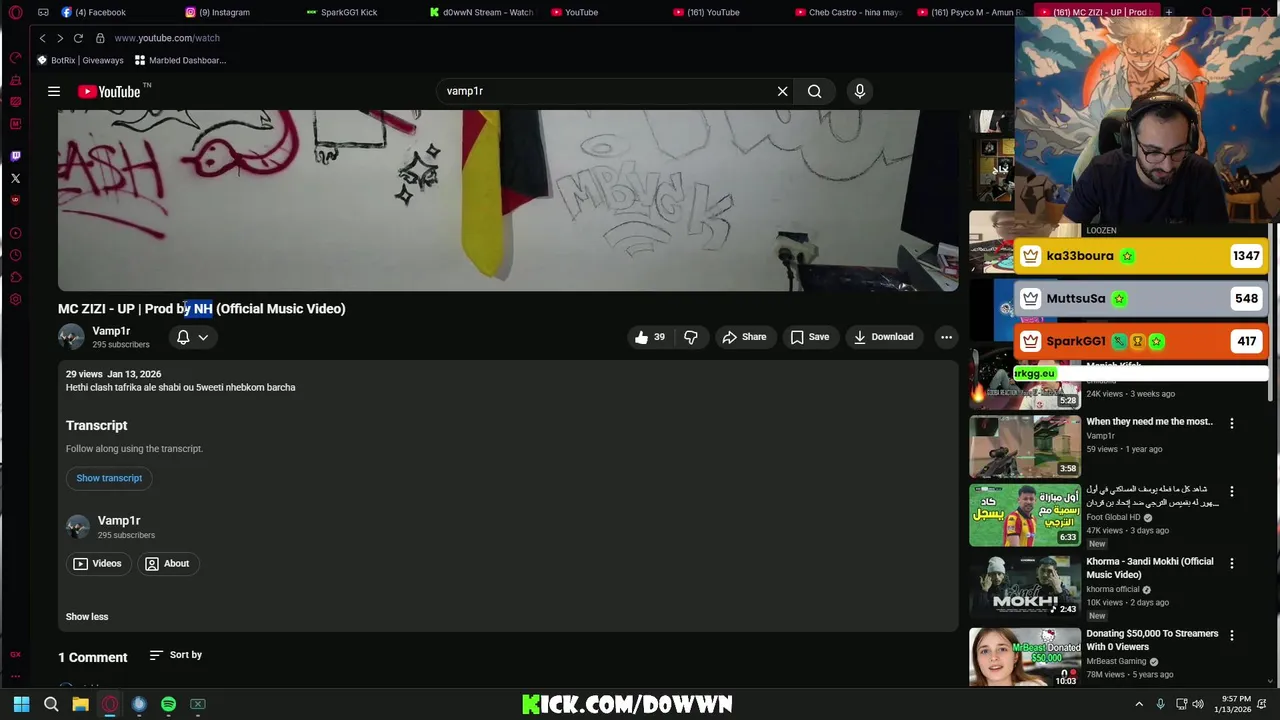This screenshot has width=1280, height=720.
Task: Download the video
Action: pos(883,337)
